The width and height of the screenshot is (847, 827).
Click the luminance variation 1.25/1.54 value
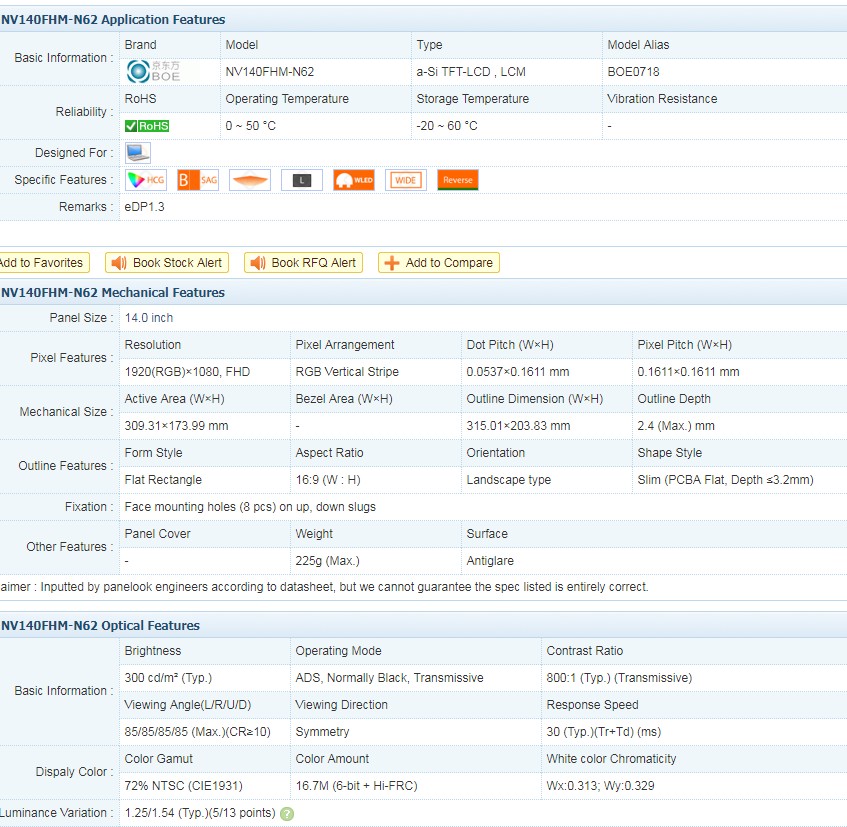click(x=200, y=813)
